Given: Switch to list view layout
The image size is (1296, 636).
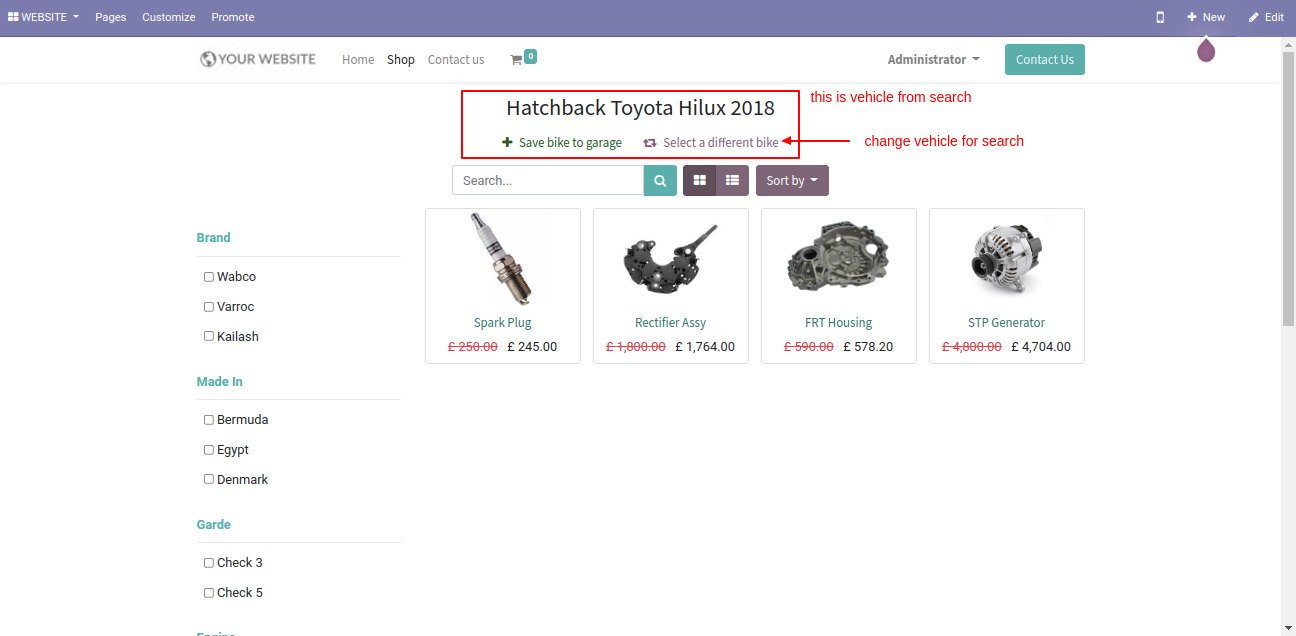Looking at the screenshot, I should 732,180.
